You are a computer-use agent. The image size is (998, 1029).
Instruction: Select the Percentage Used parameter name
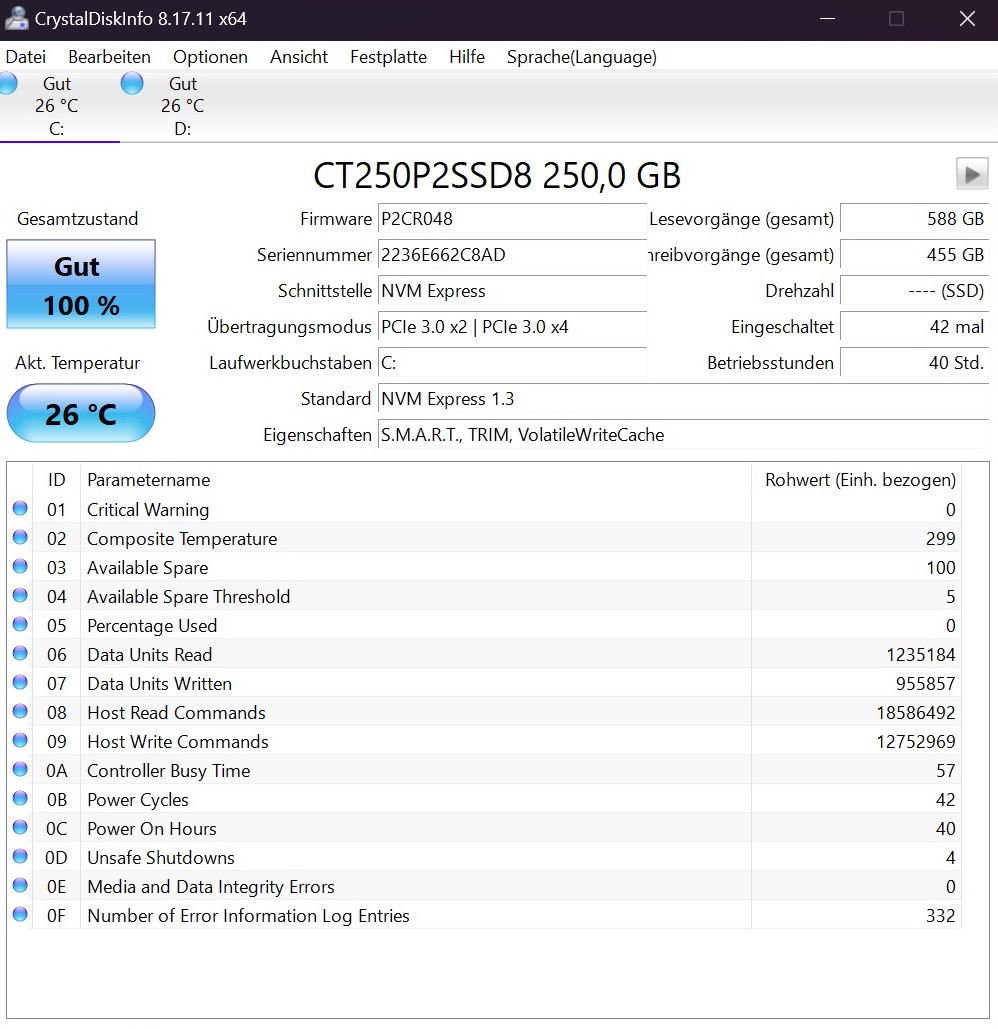pos(152,626)
